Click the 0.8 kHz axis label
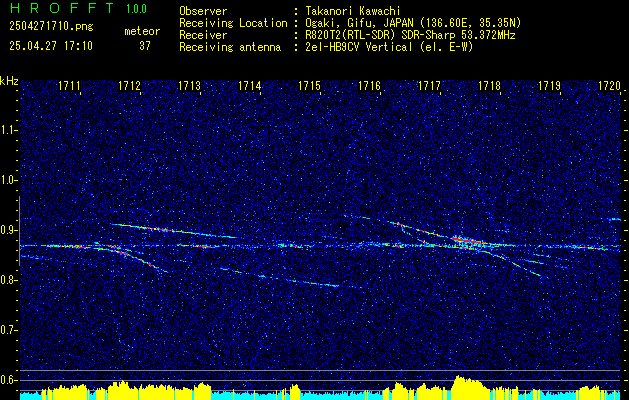 (x=8, y=280)
